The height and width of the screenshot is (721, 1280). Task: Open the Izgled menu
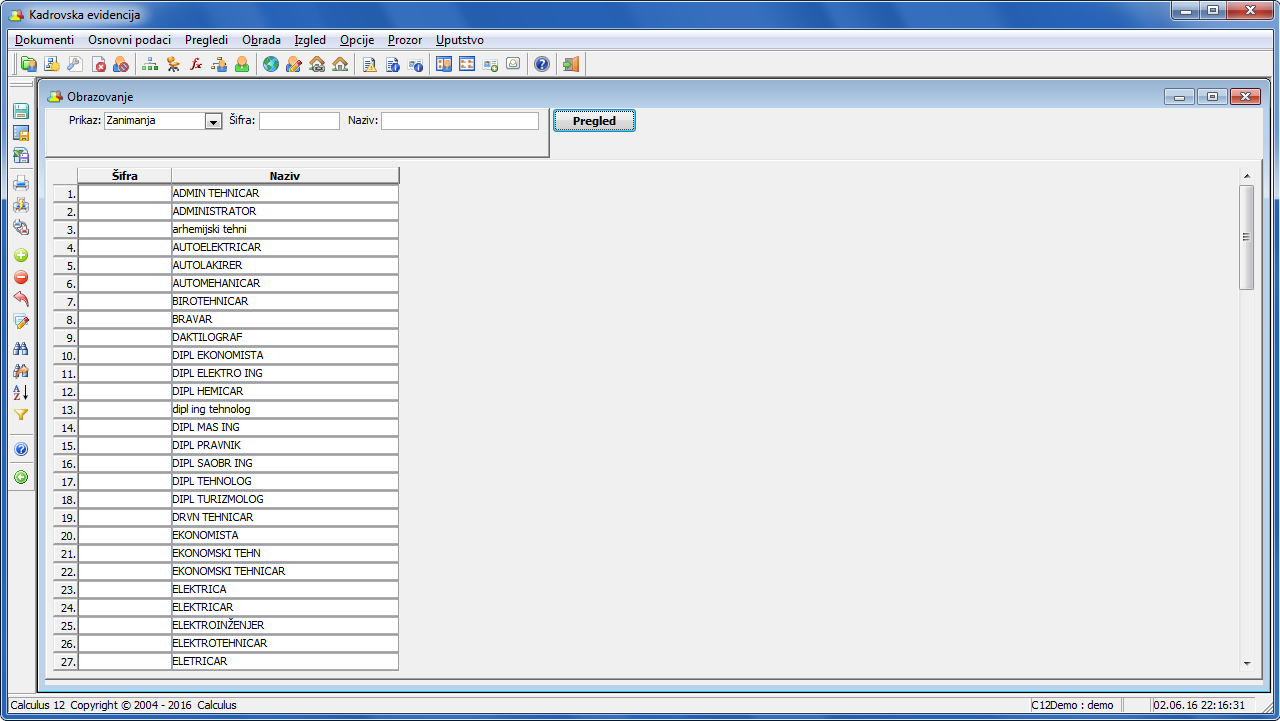coord(310,40)
